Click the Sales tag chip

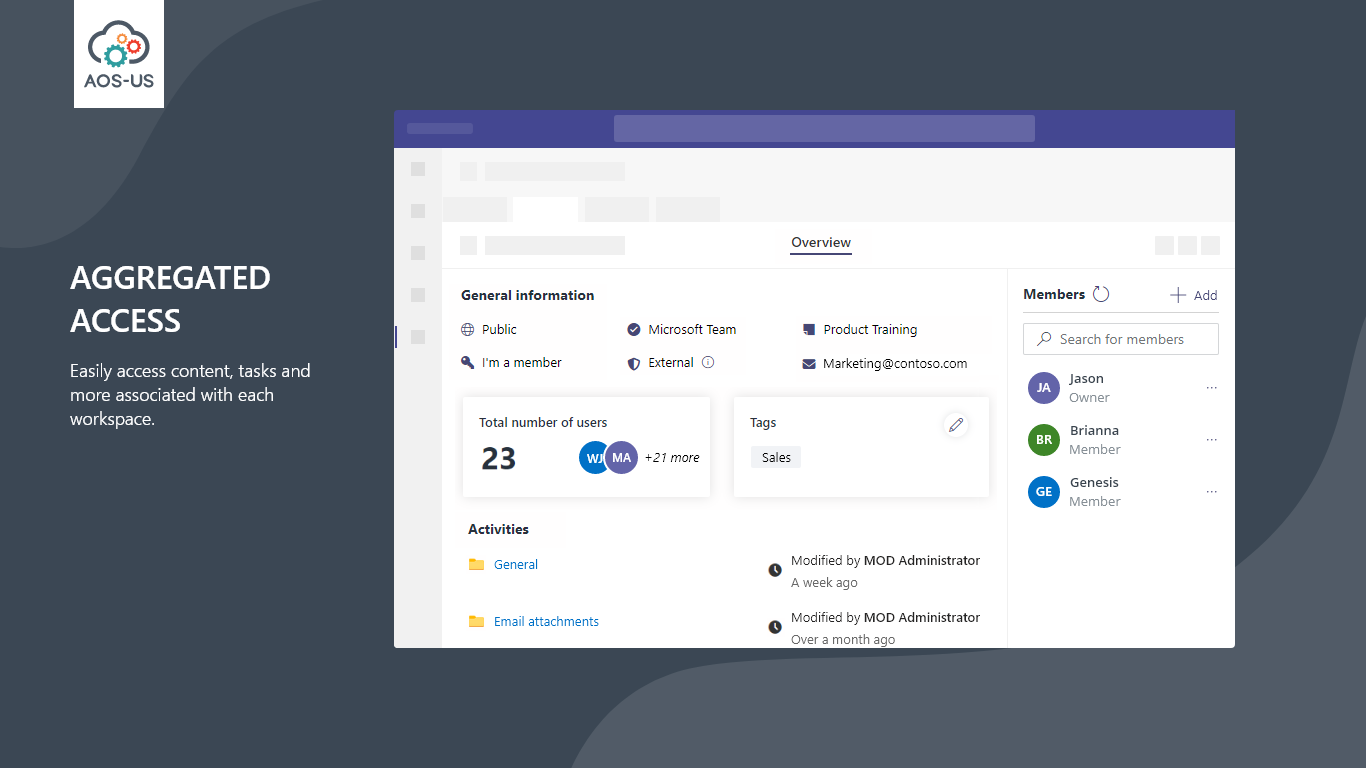776,458
